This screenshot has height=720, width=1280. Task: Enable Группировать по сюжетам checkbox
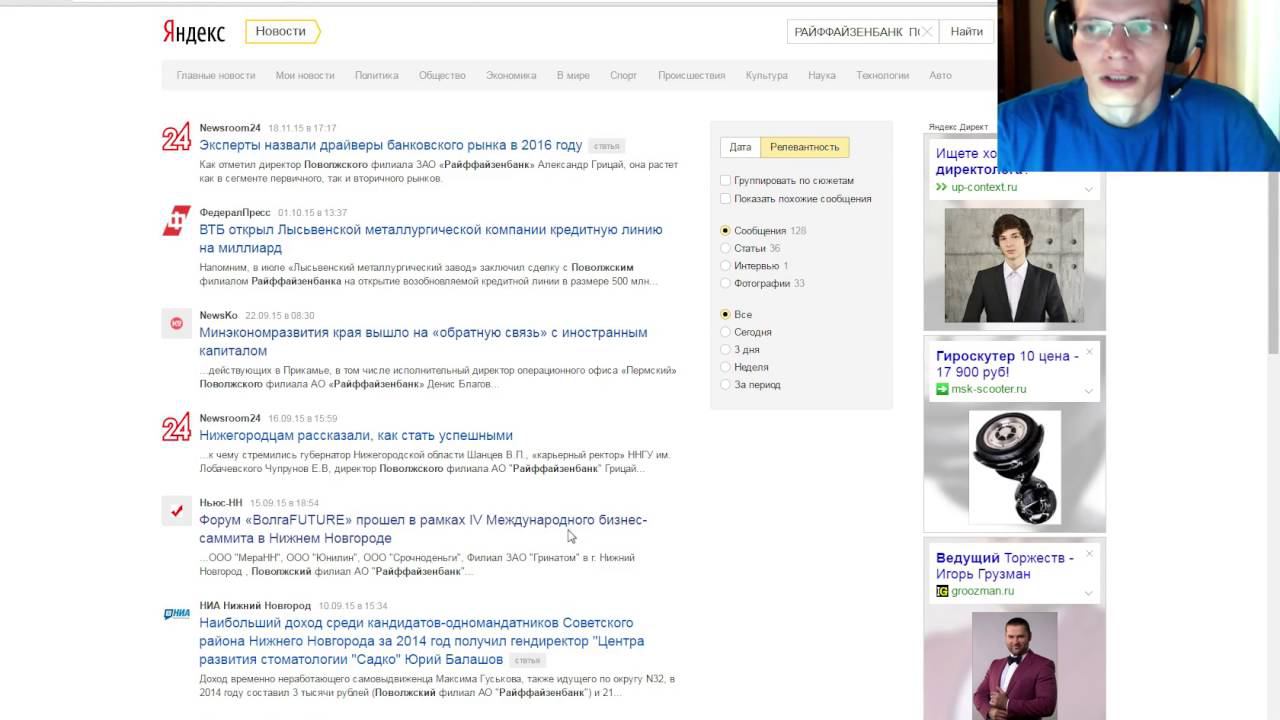726,181
